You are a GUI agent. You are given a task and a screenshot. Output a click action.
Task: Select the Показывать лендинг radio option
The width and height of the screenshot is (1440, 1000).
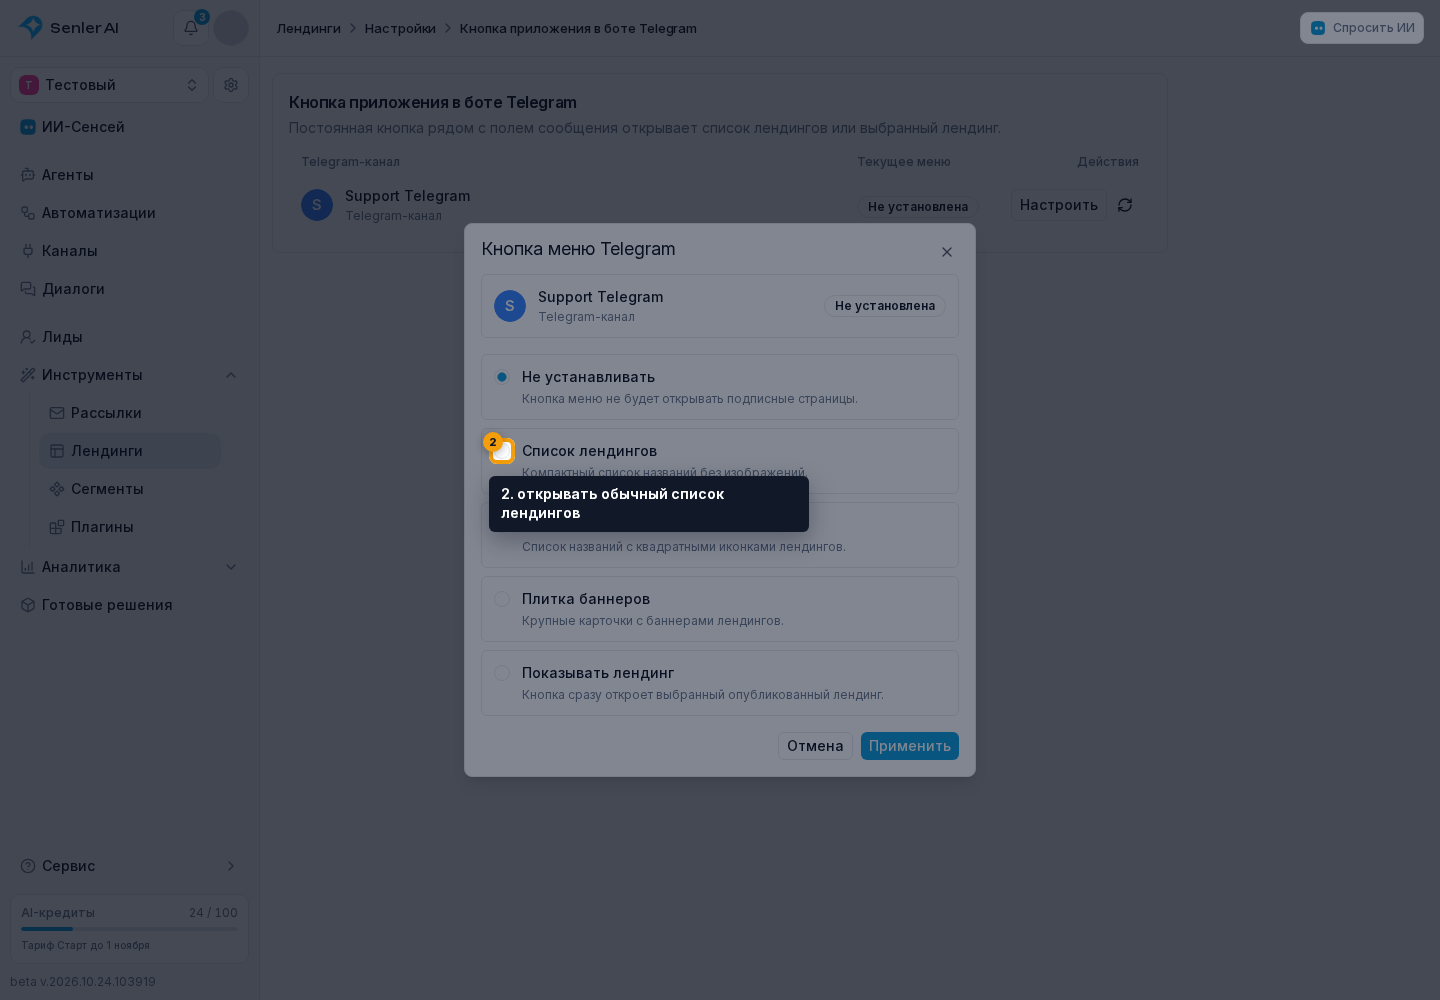(x=502, y=673)
